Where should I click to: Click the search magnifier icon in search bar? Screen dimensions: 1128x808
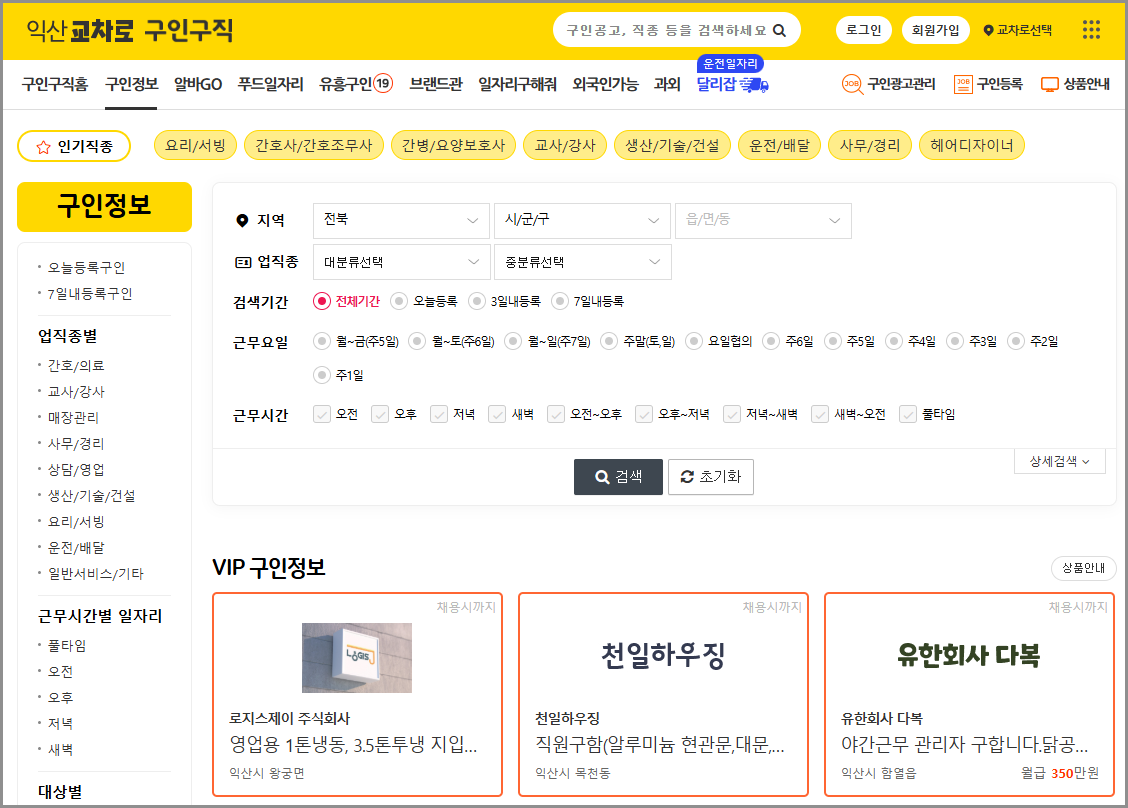pyautogui.click(x=780, y=29)
